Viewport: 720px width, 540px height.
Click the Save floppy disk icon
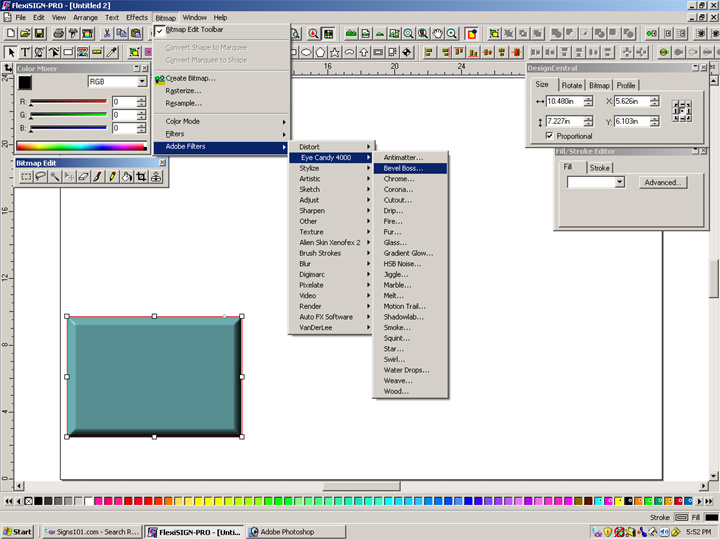tap(39, 34)
